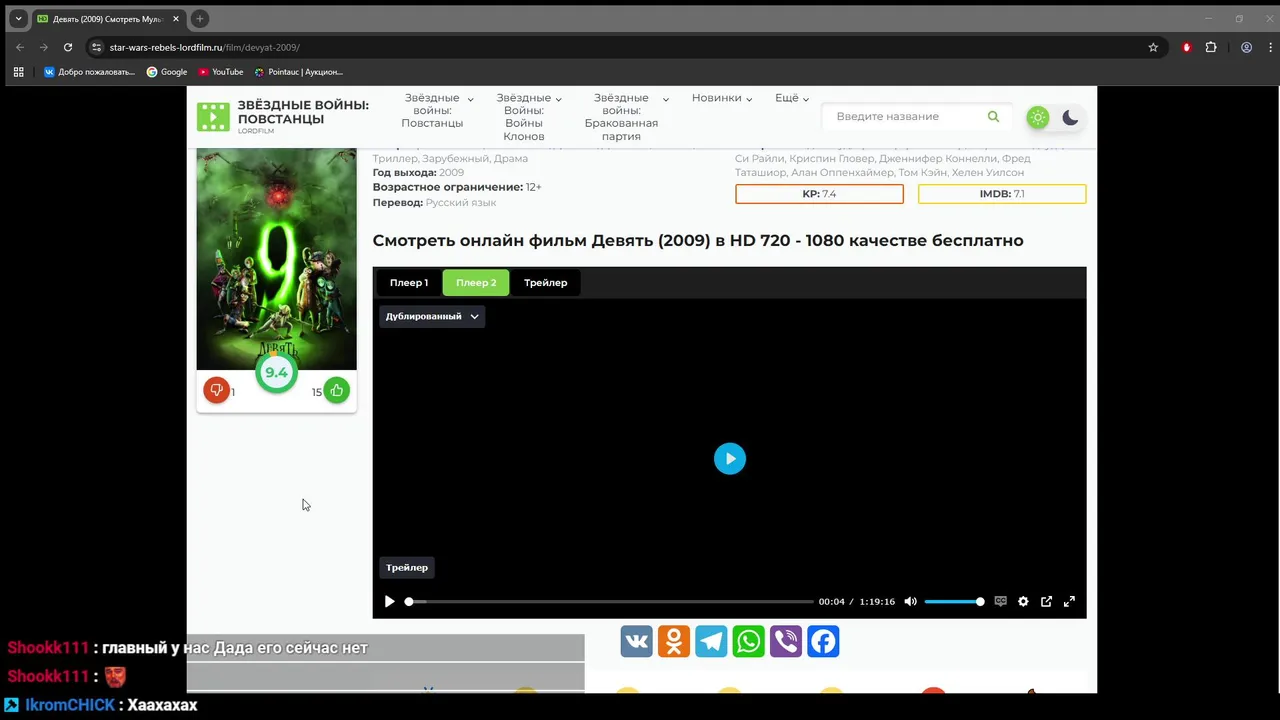The height and width of the screenshot is (720, 1280).
Task: Select the Трейлер tab
Action: pos(546,283)
